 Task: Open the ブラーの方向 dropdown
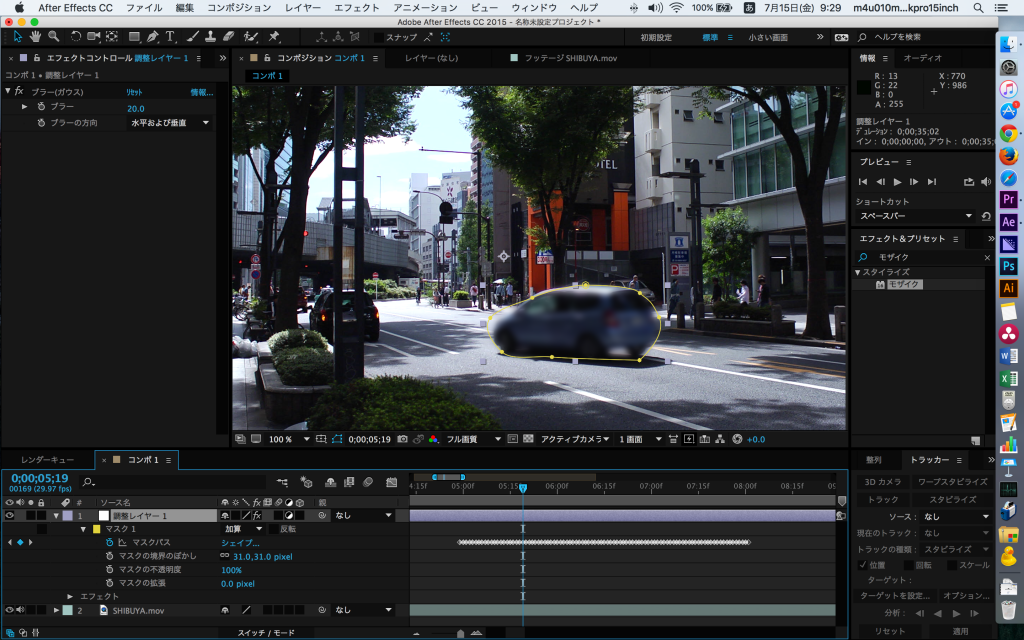tap(170, 123)
